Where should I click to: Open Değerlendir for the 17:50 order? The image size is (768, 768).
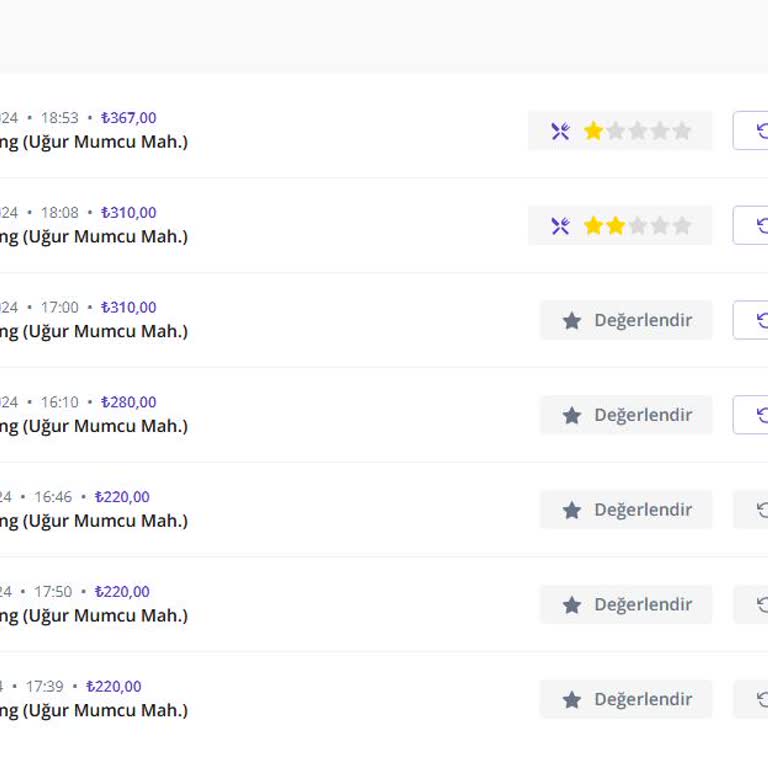[x=626, y=605]
